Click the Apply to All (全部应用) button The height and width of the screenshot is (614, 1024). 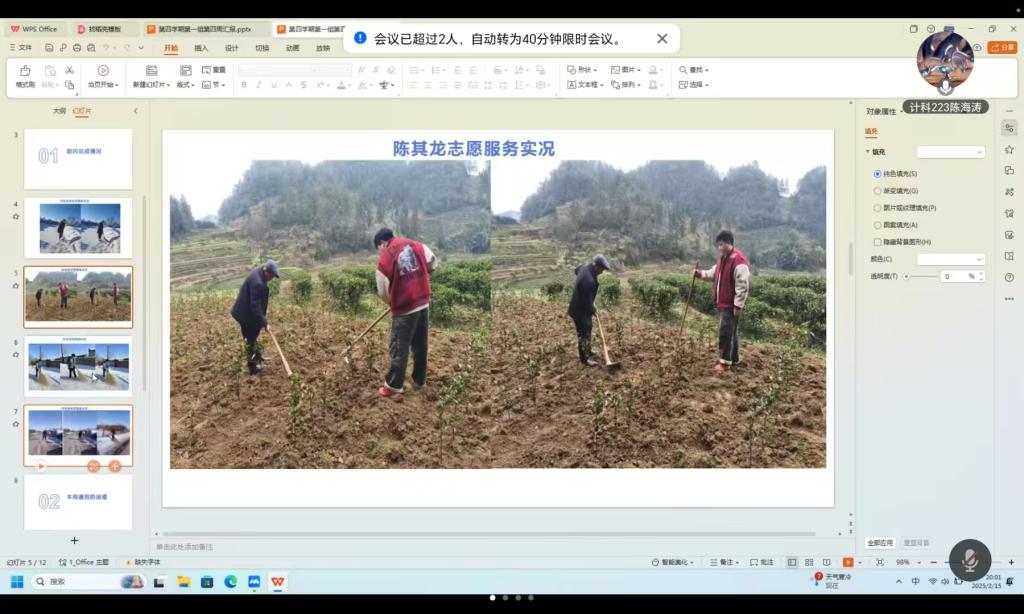[x=879, y=542]
